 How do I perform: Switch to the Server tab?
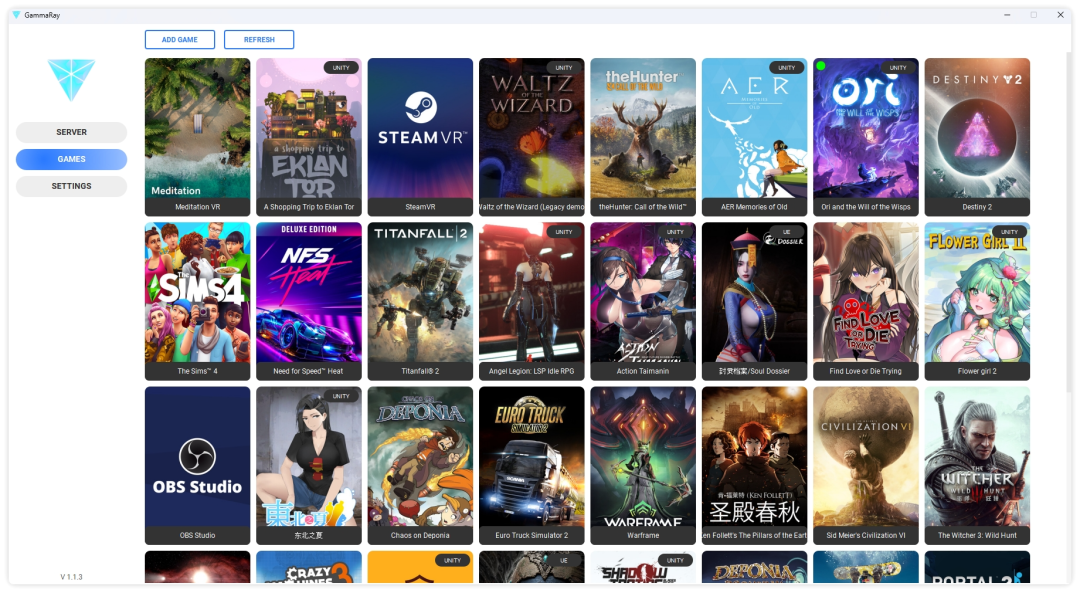coord(71,132)
